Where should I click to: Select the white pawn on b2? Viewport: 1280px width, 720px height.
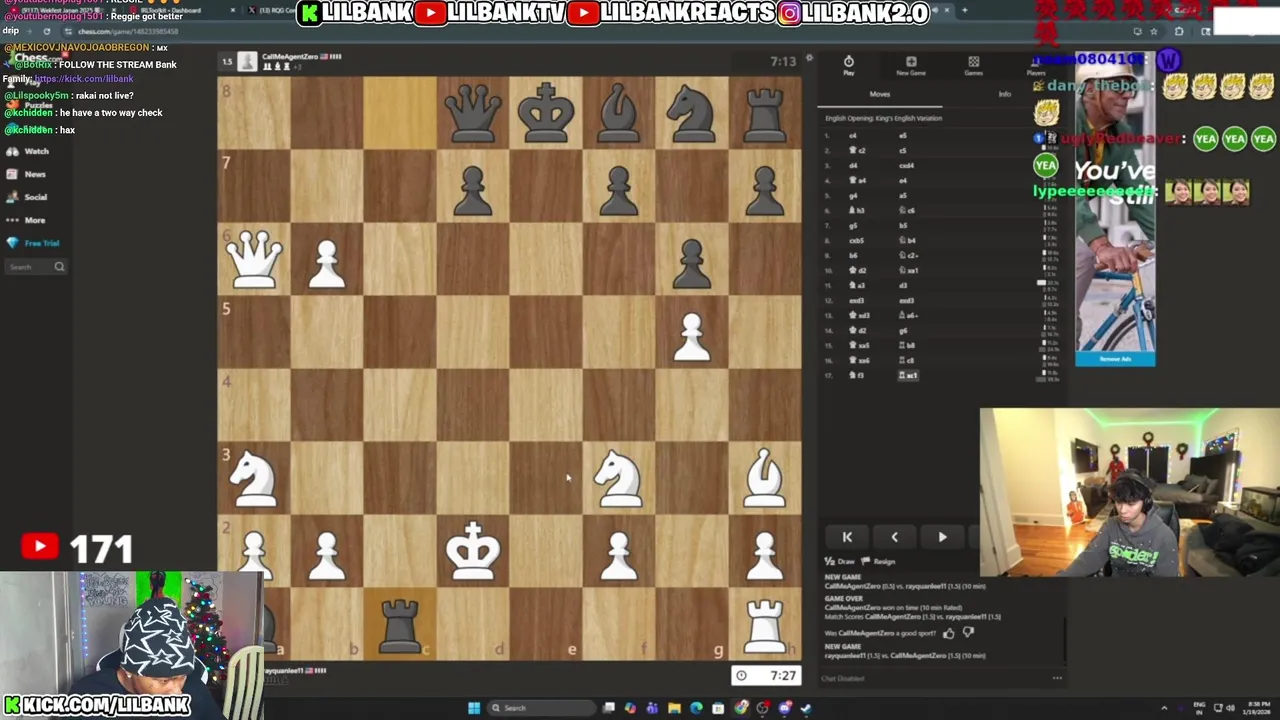[327, 555]
